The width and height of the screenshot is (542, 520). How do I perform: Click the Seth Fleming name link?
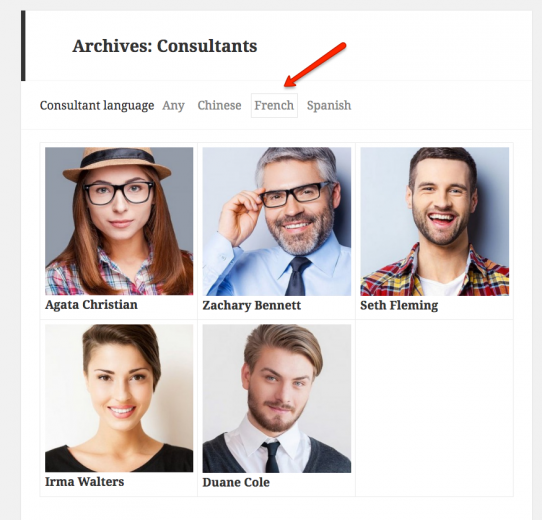click(399, 305)
